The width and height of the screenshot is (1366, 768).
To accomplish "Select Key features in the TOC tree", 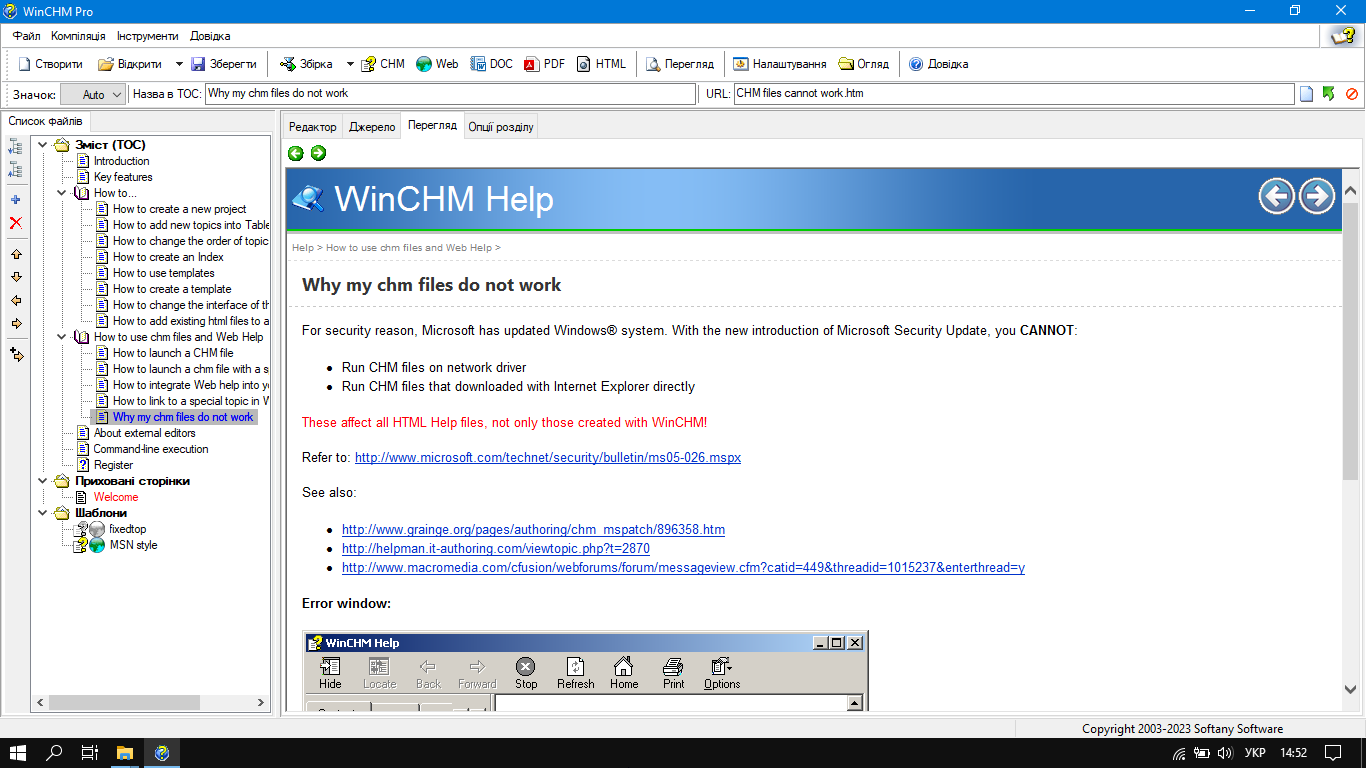I will pos(123,177).
